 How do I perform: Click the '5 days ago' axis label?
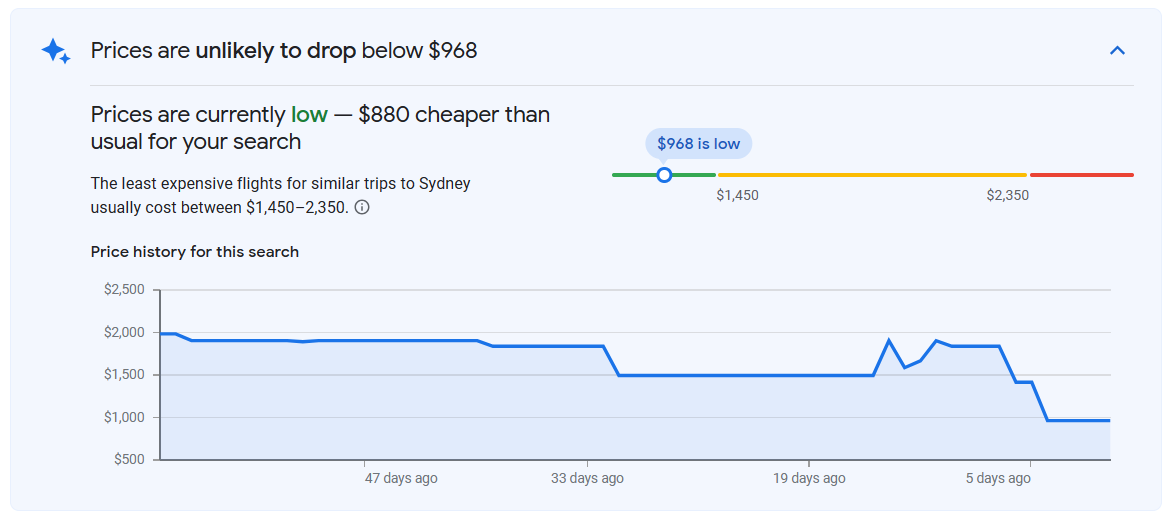pyautogui.click(x=998, y=478)
